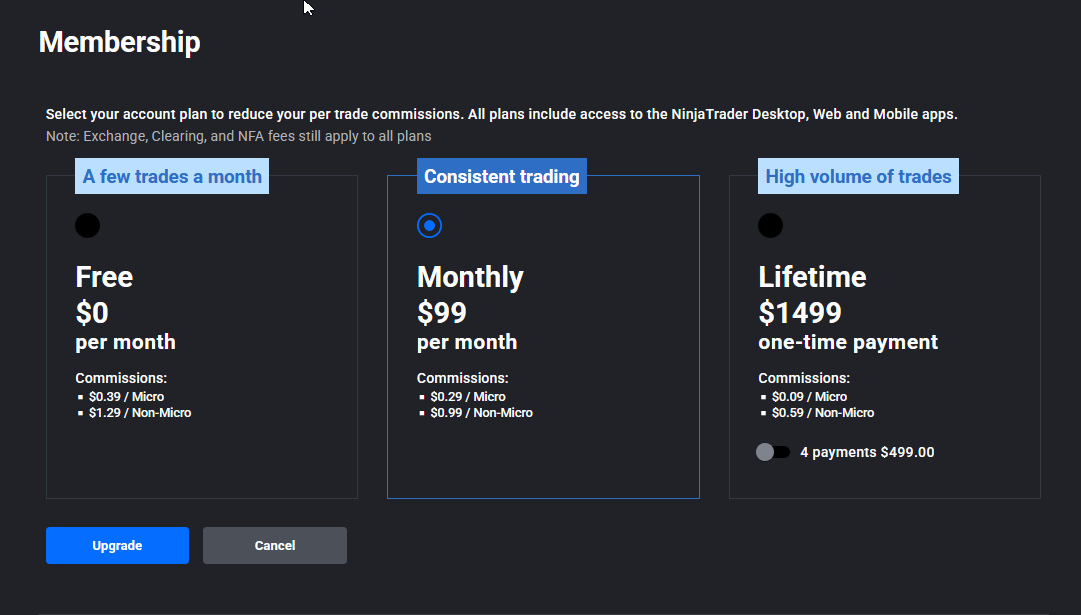Click the '$0.99 / Non-Micro' commission line

click(x=481, y=412)
